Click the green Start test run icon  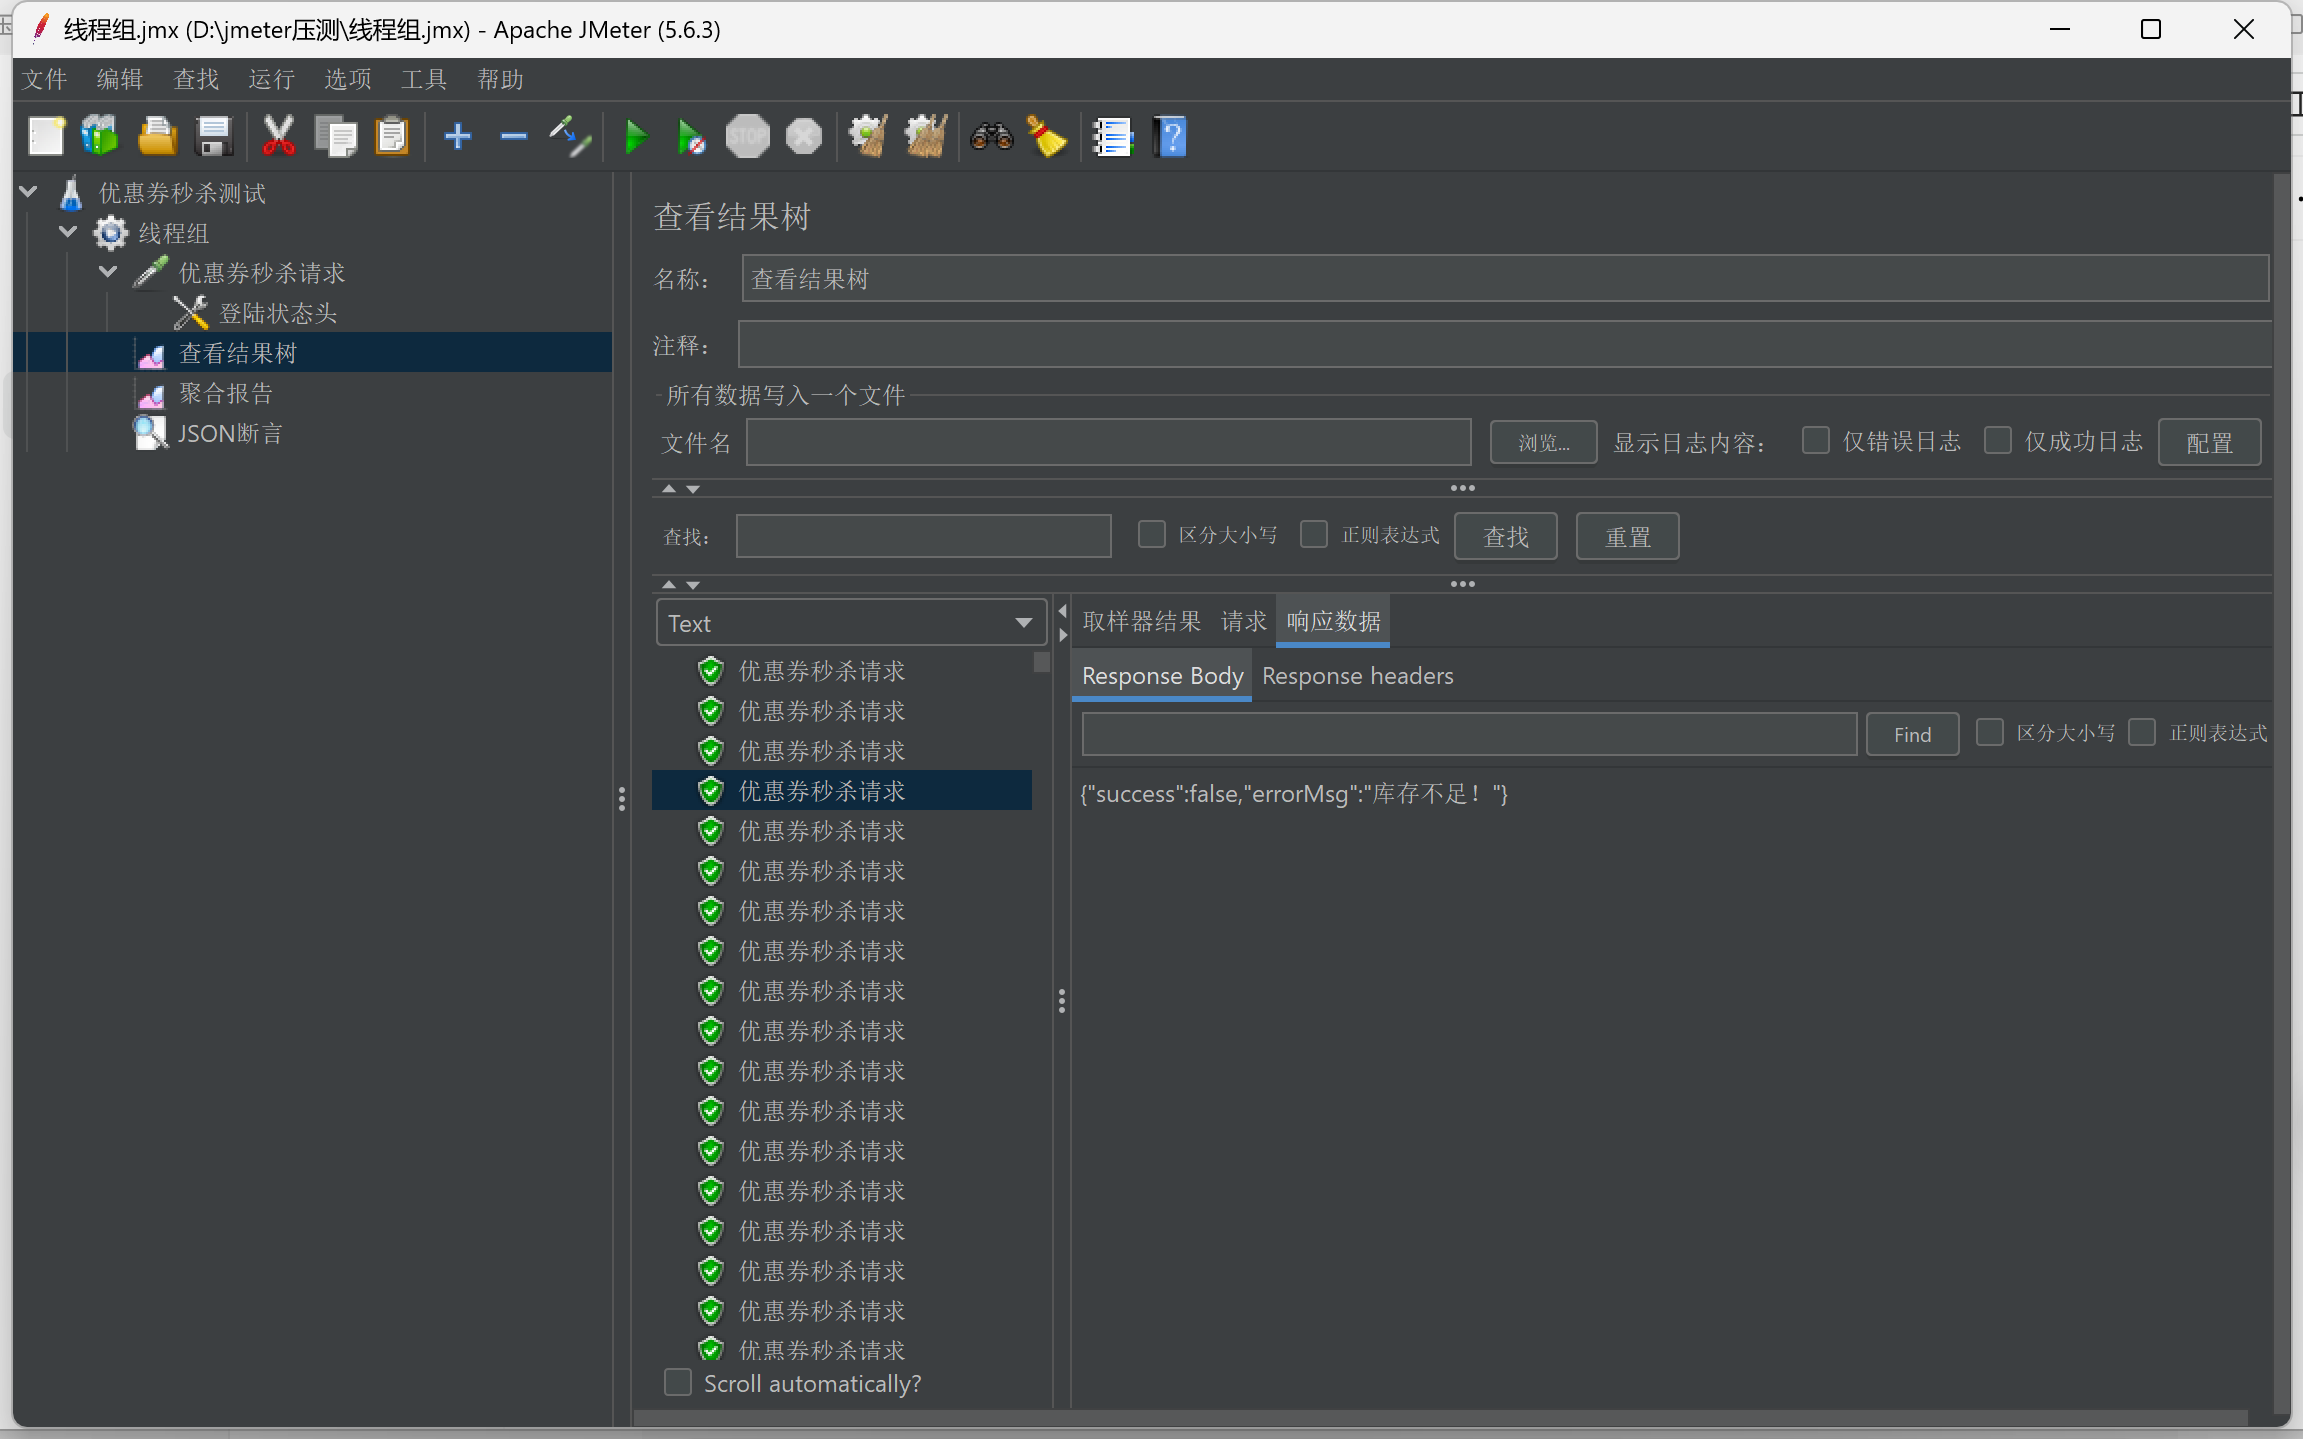635,137
